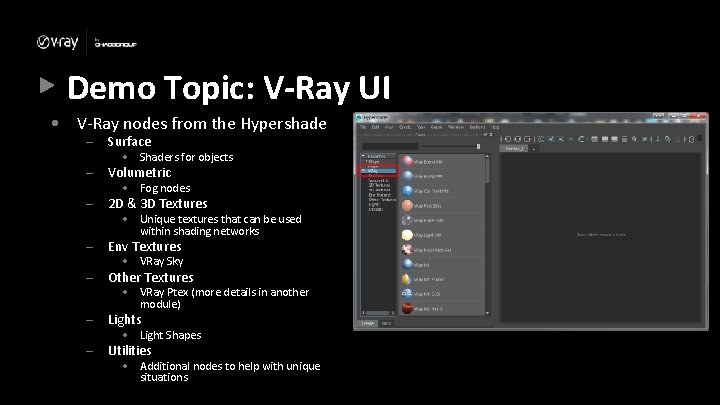The image size is (720, 405).
Task: Close the Hypershade window
Action: pos(699,117)
